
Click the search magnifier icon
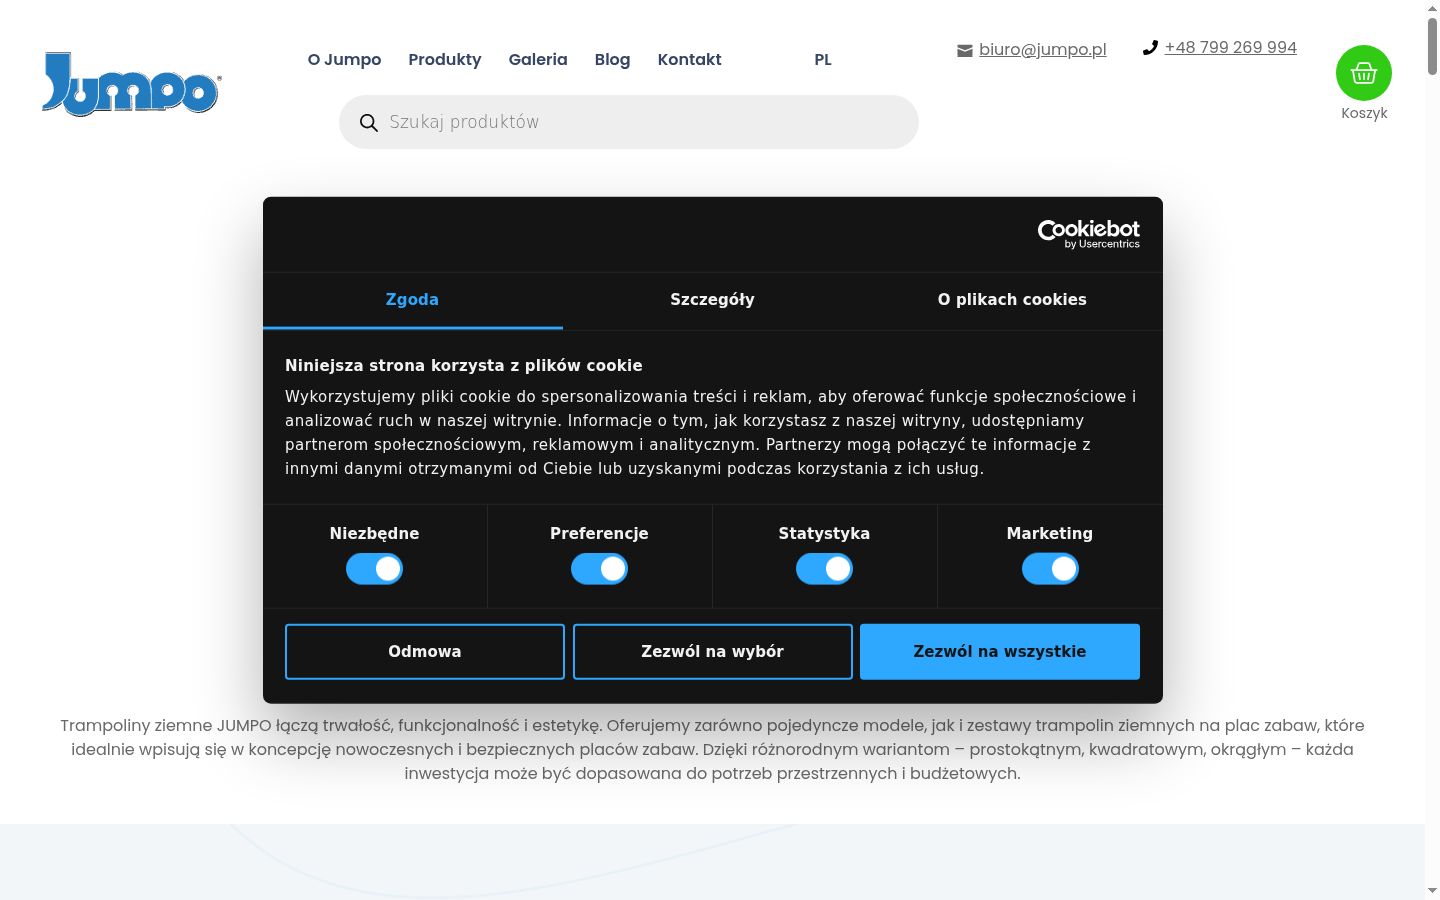point(369,122)
